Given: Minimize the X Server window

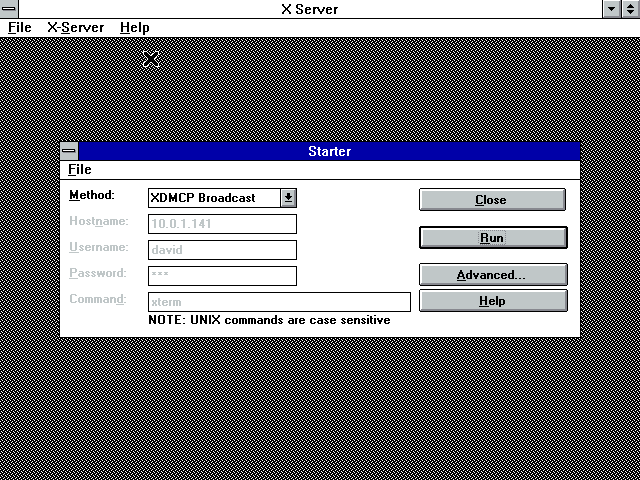Looking at the screenshot, I should 612,9.
